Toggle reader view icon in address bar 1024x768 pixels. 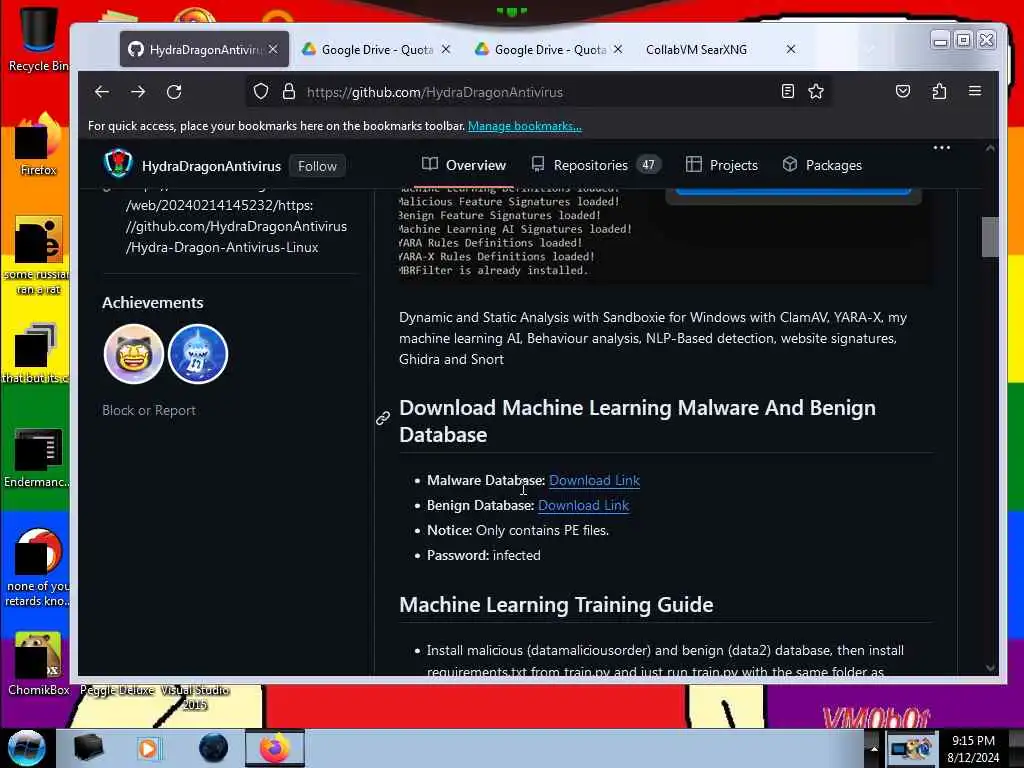pyautogui.click(x=788, y=91)
